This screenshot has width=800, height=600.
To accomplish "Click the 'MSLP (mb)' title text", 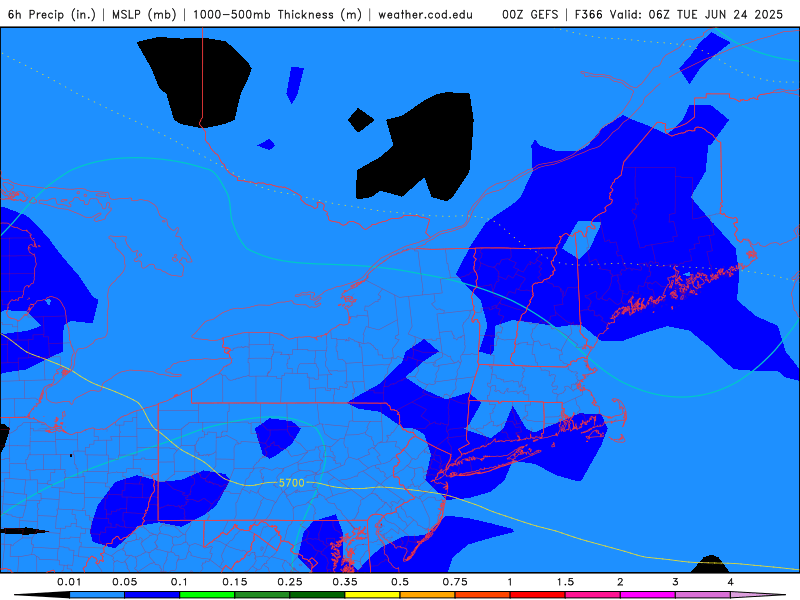I will [x=144, y=14].
